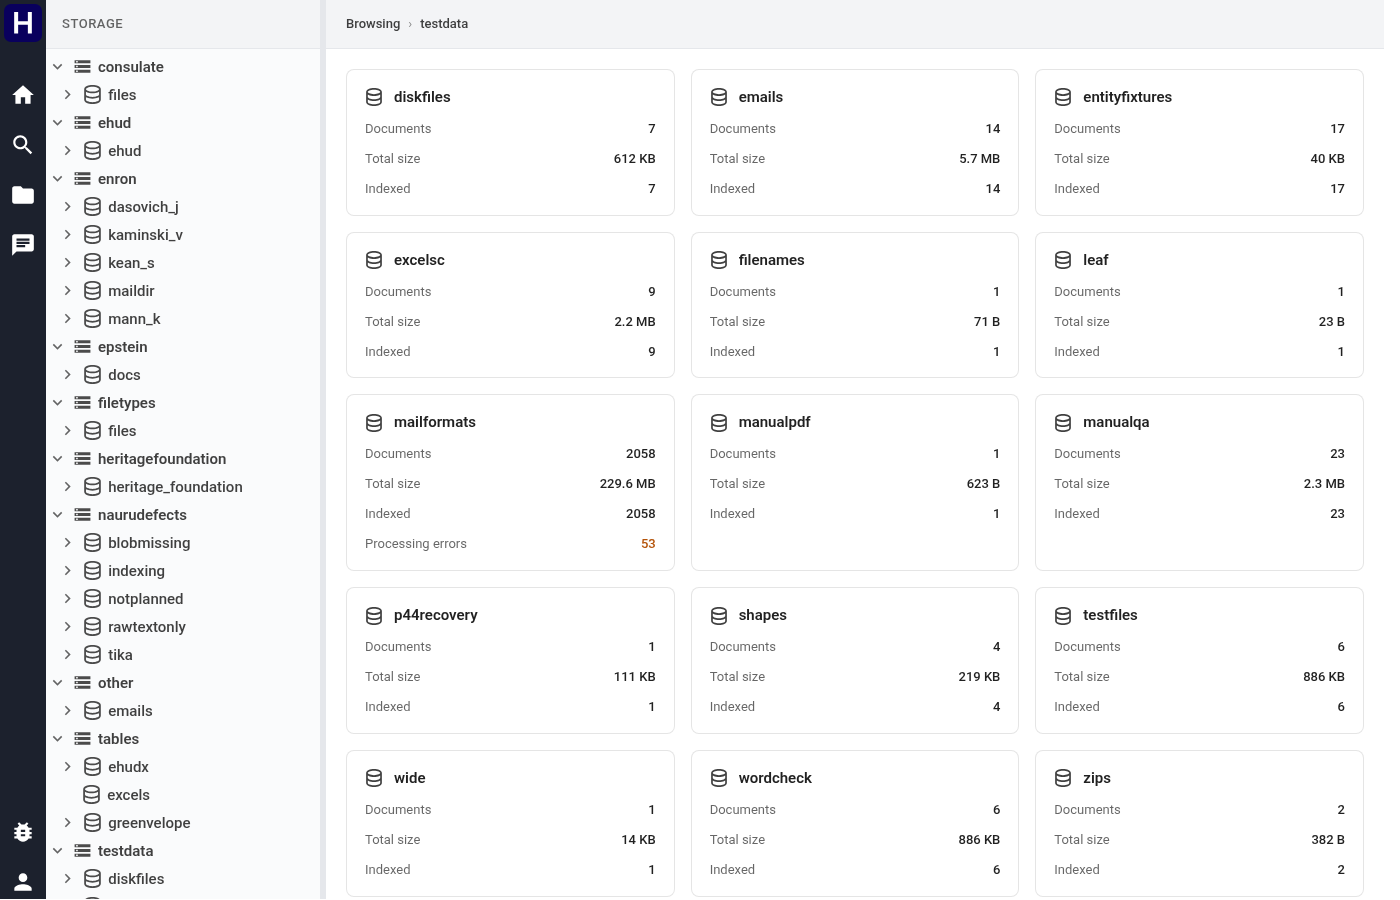Expand the kaminski_v dataset chevron
The image size is (1400, 900).
67,235
